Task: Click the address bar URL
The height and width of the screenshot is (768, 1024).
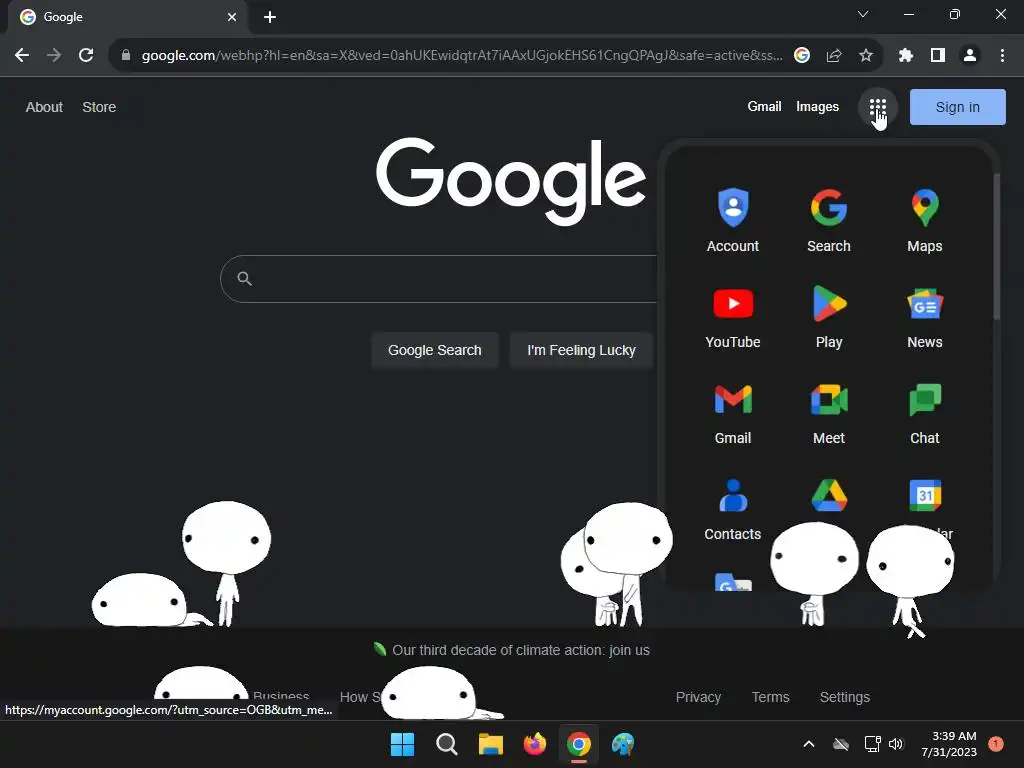Action: click(462, 56)
